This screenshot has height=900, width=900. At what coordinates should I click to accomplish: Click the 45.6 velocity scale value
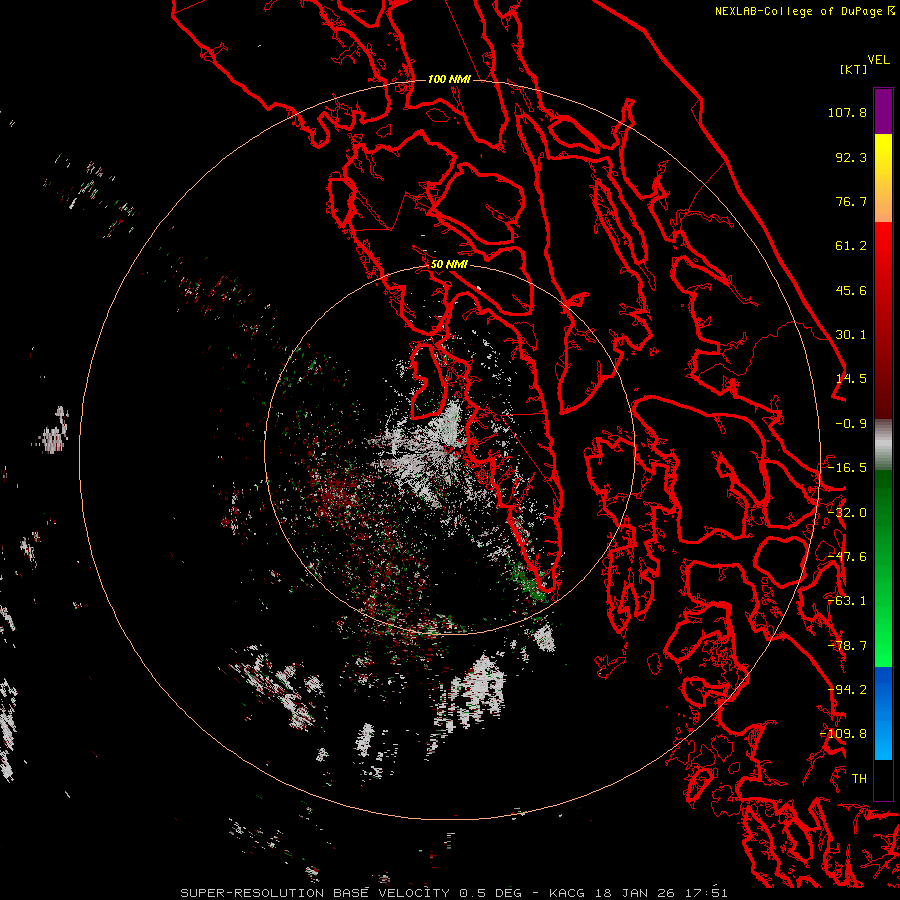(851, 290)
